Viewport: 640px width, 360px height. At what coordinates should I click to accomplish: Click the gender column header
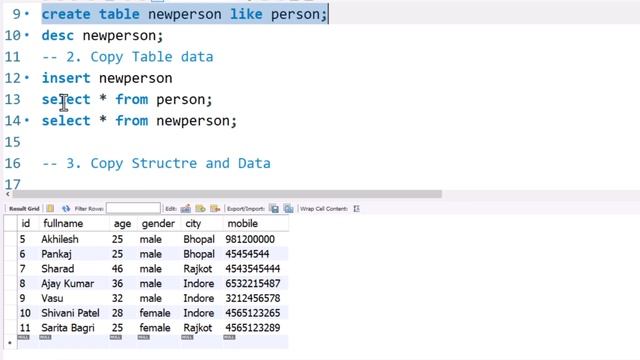coord(158,223)
